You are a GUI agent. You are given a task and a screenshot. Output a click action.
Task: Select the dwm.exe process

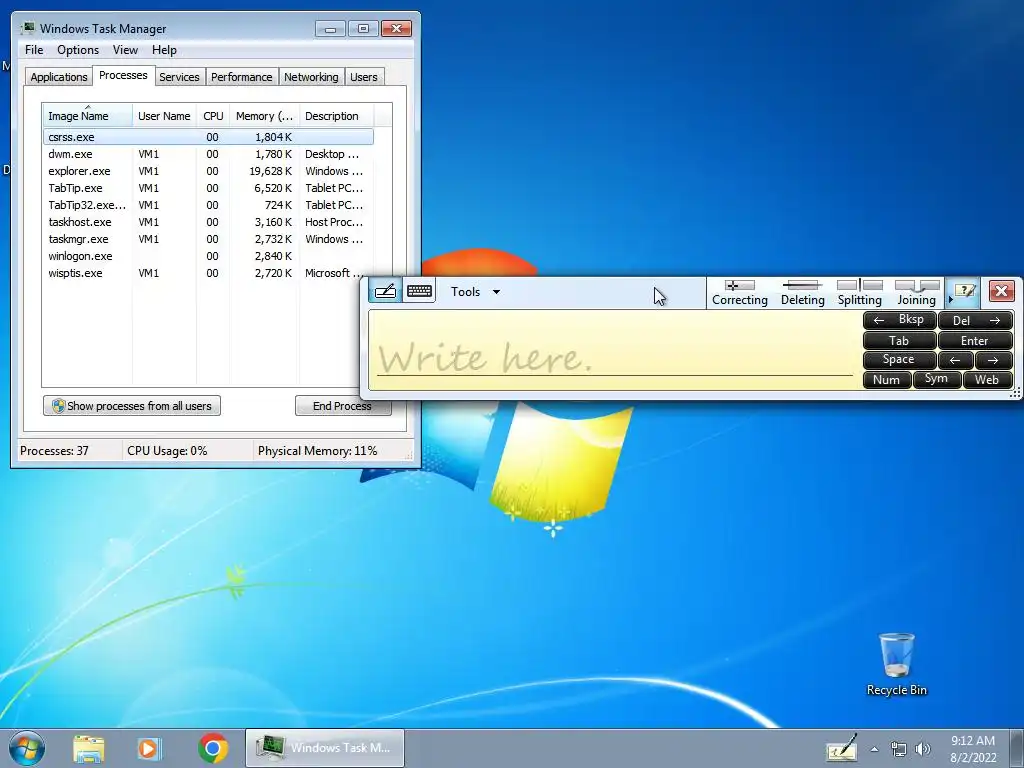point(208,154)
